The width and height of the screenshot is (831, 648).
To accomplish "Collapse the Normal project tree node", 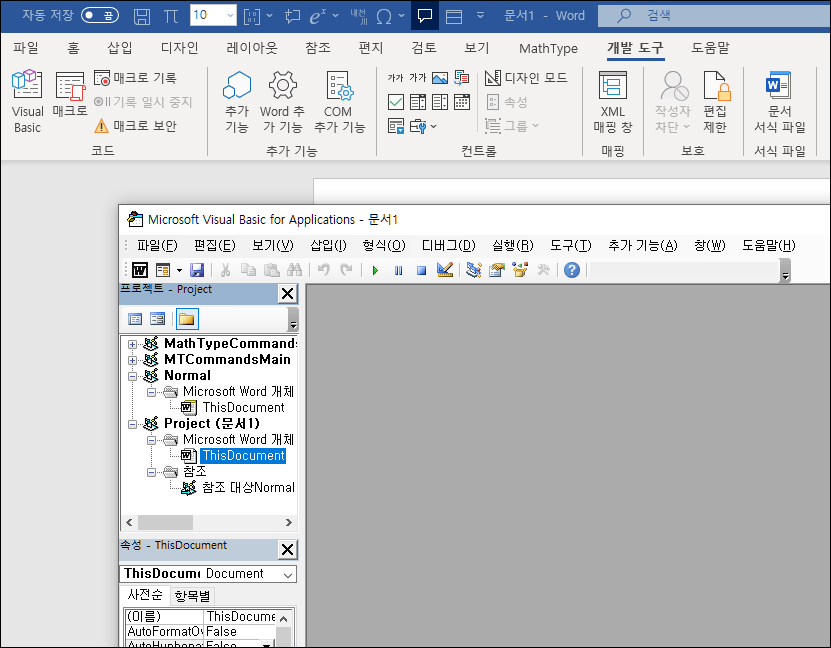I will tap(133, 375).
